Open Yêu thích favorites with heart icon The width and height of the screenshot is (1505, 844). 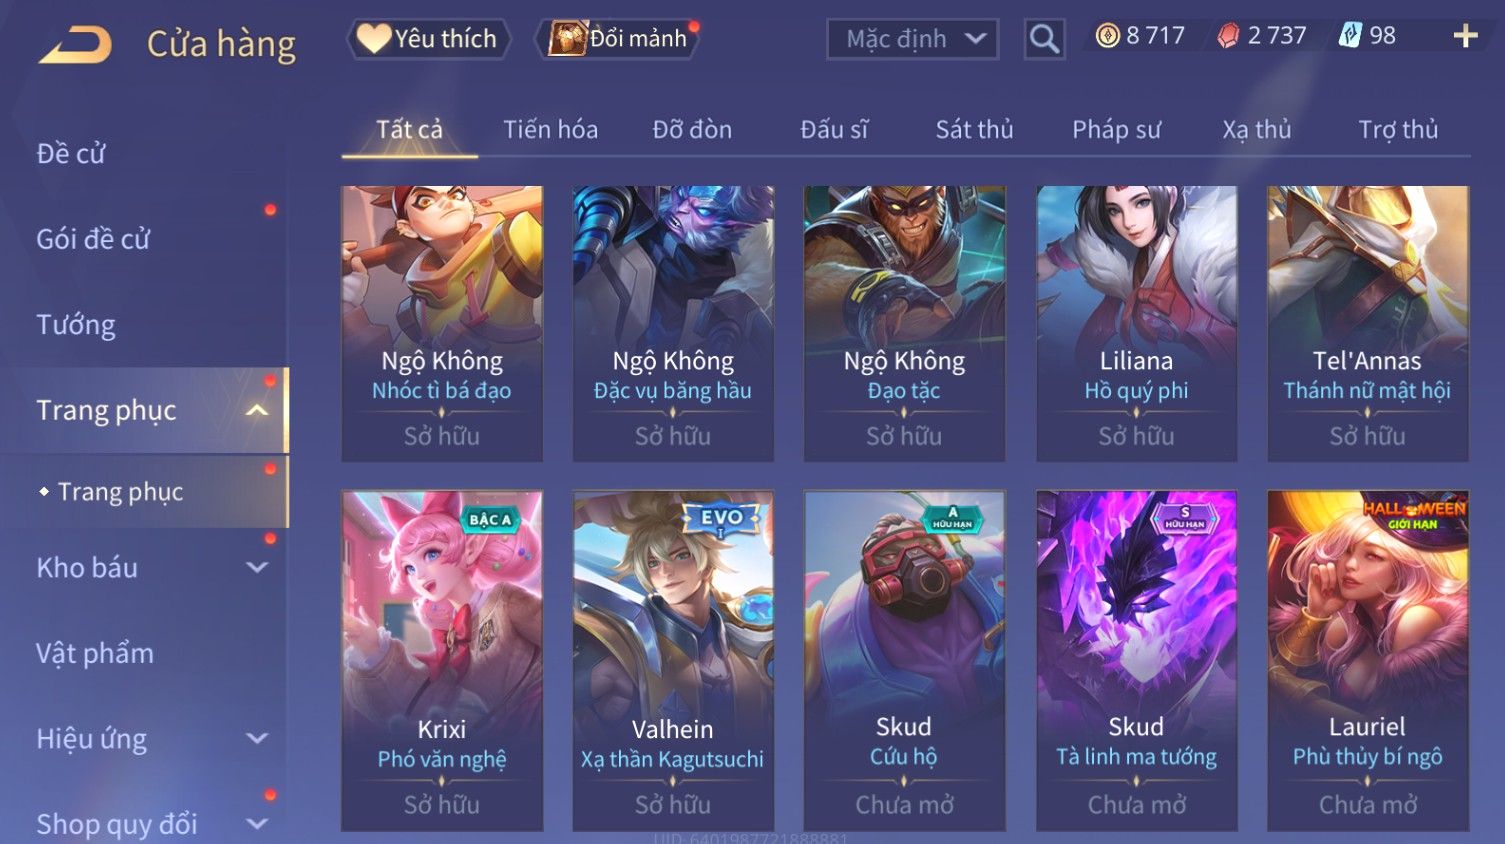tap(428, 39)
